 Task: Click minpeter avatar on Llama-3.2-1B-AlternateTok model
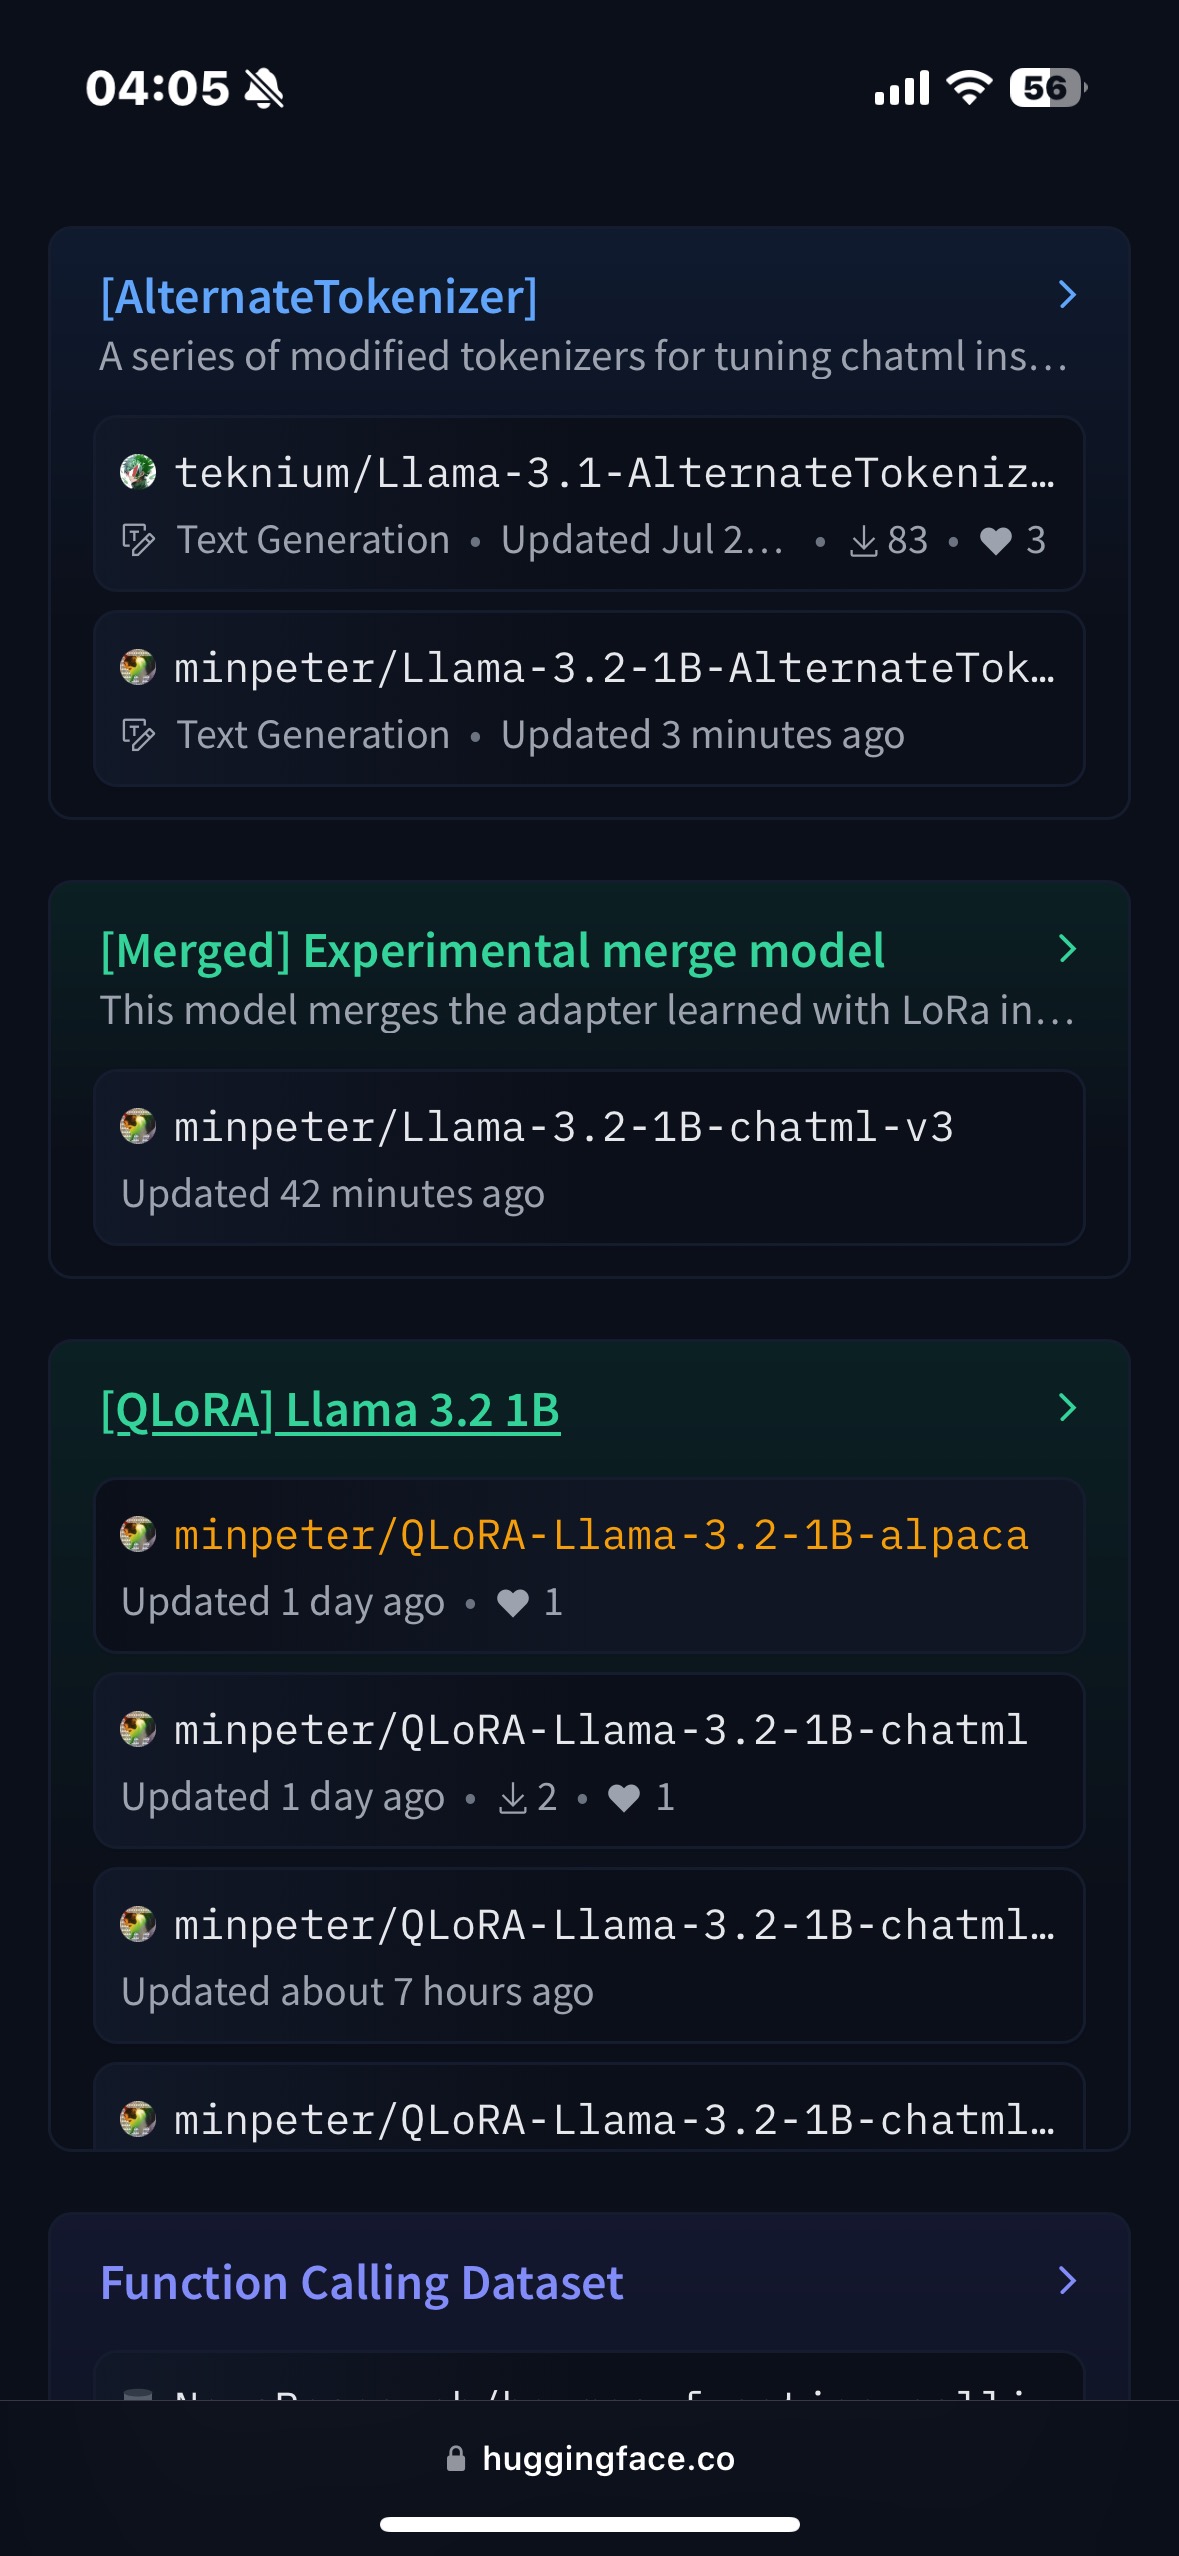pos(138,667)
